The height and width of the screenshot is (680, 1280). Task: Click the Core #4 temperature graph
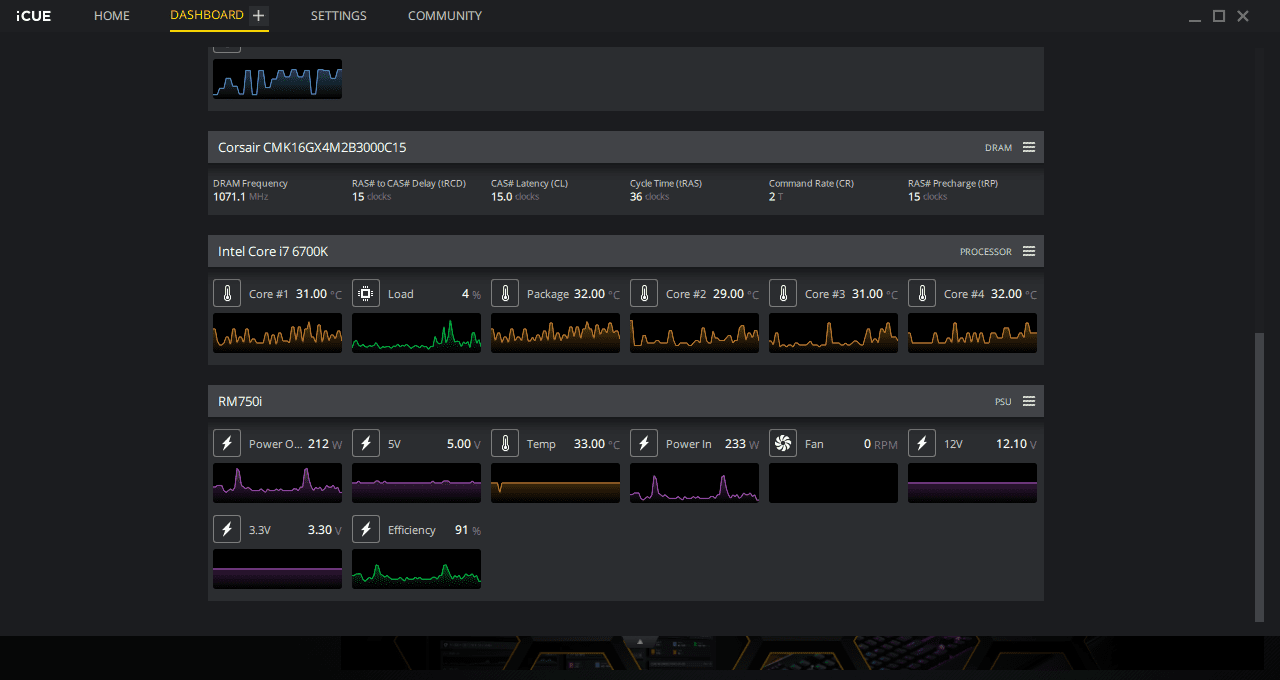click(972, 333)
